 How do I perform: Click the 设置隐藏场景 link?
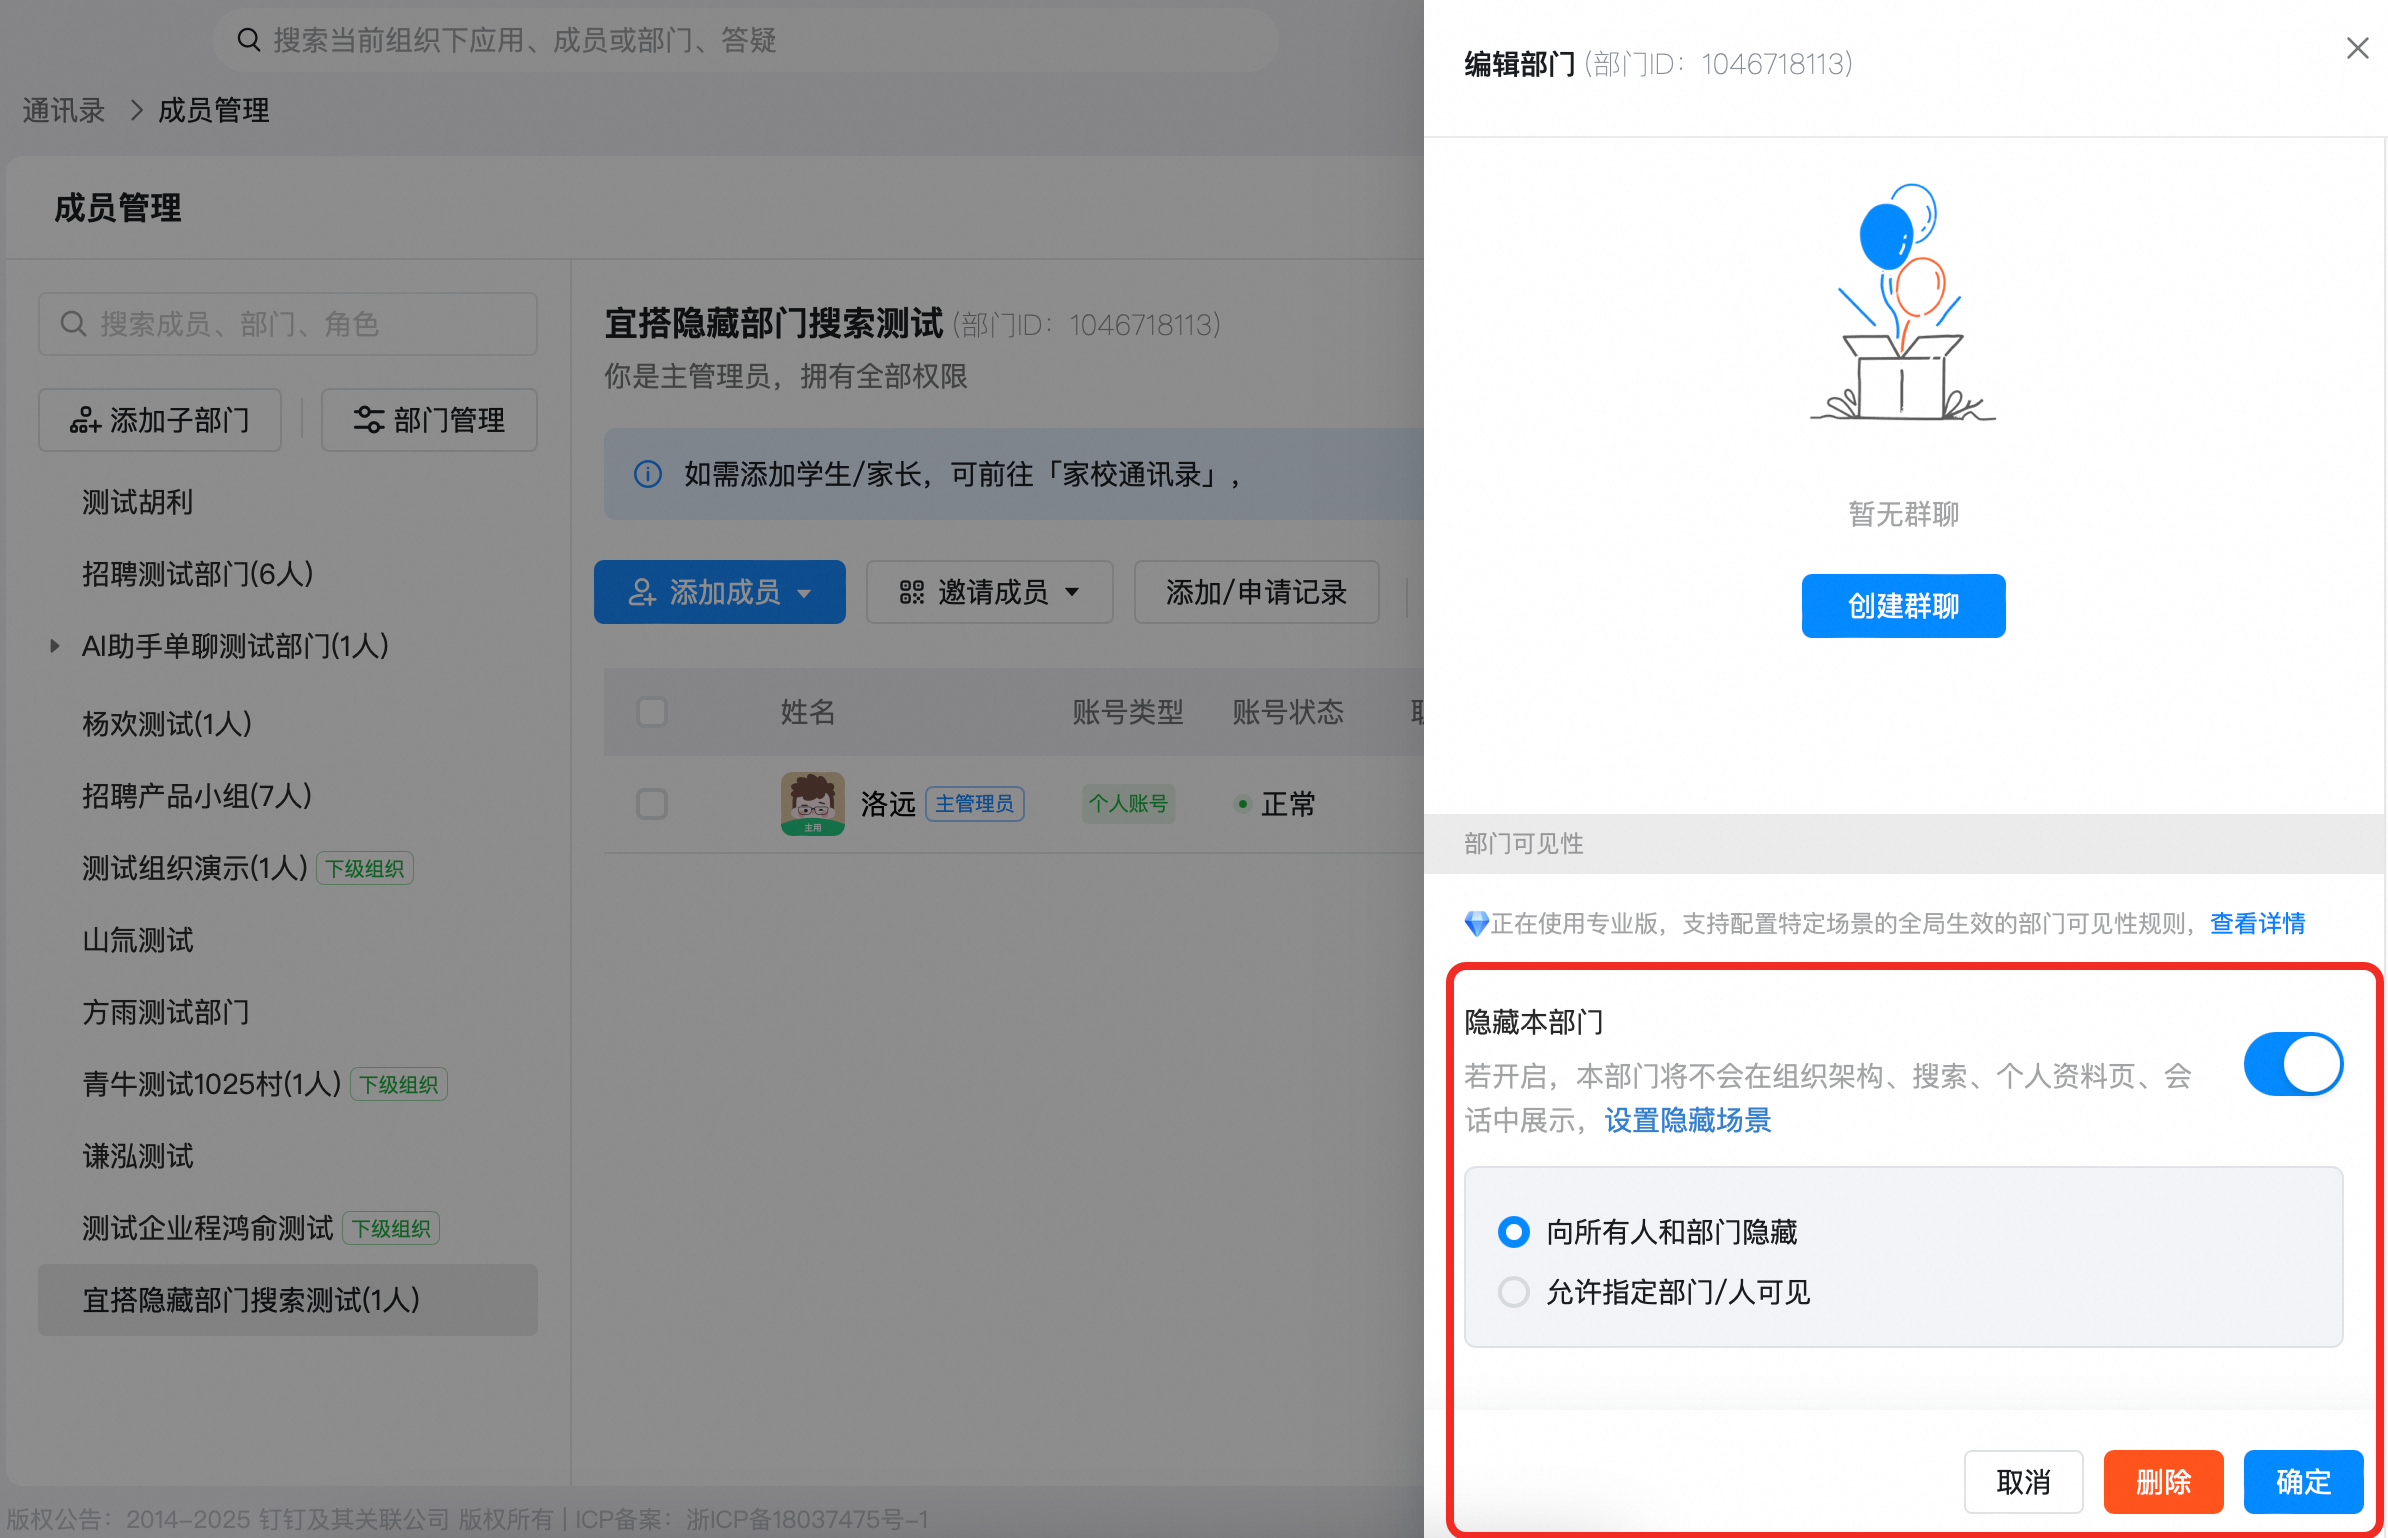1687,1120
